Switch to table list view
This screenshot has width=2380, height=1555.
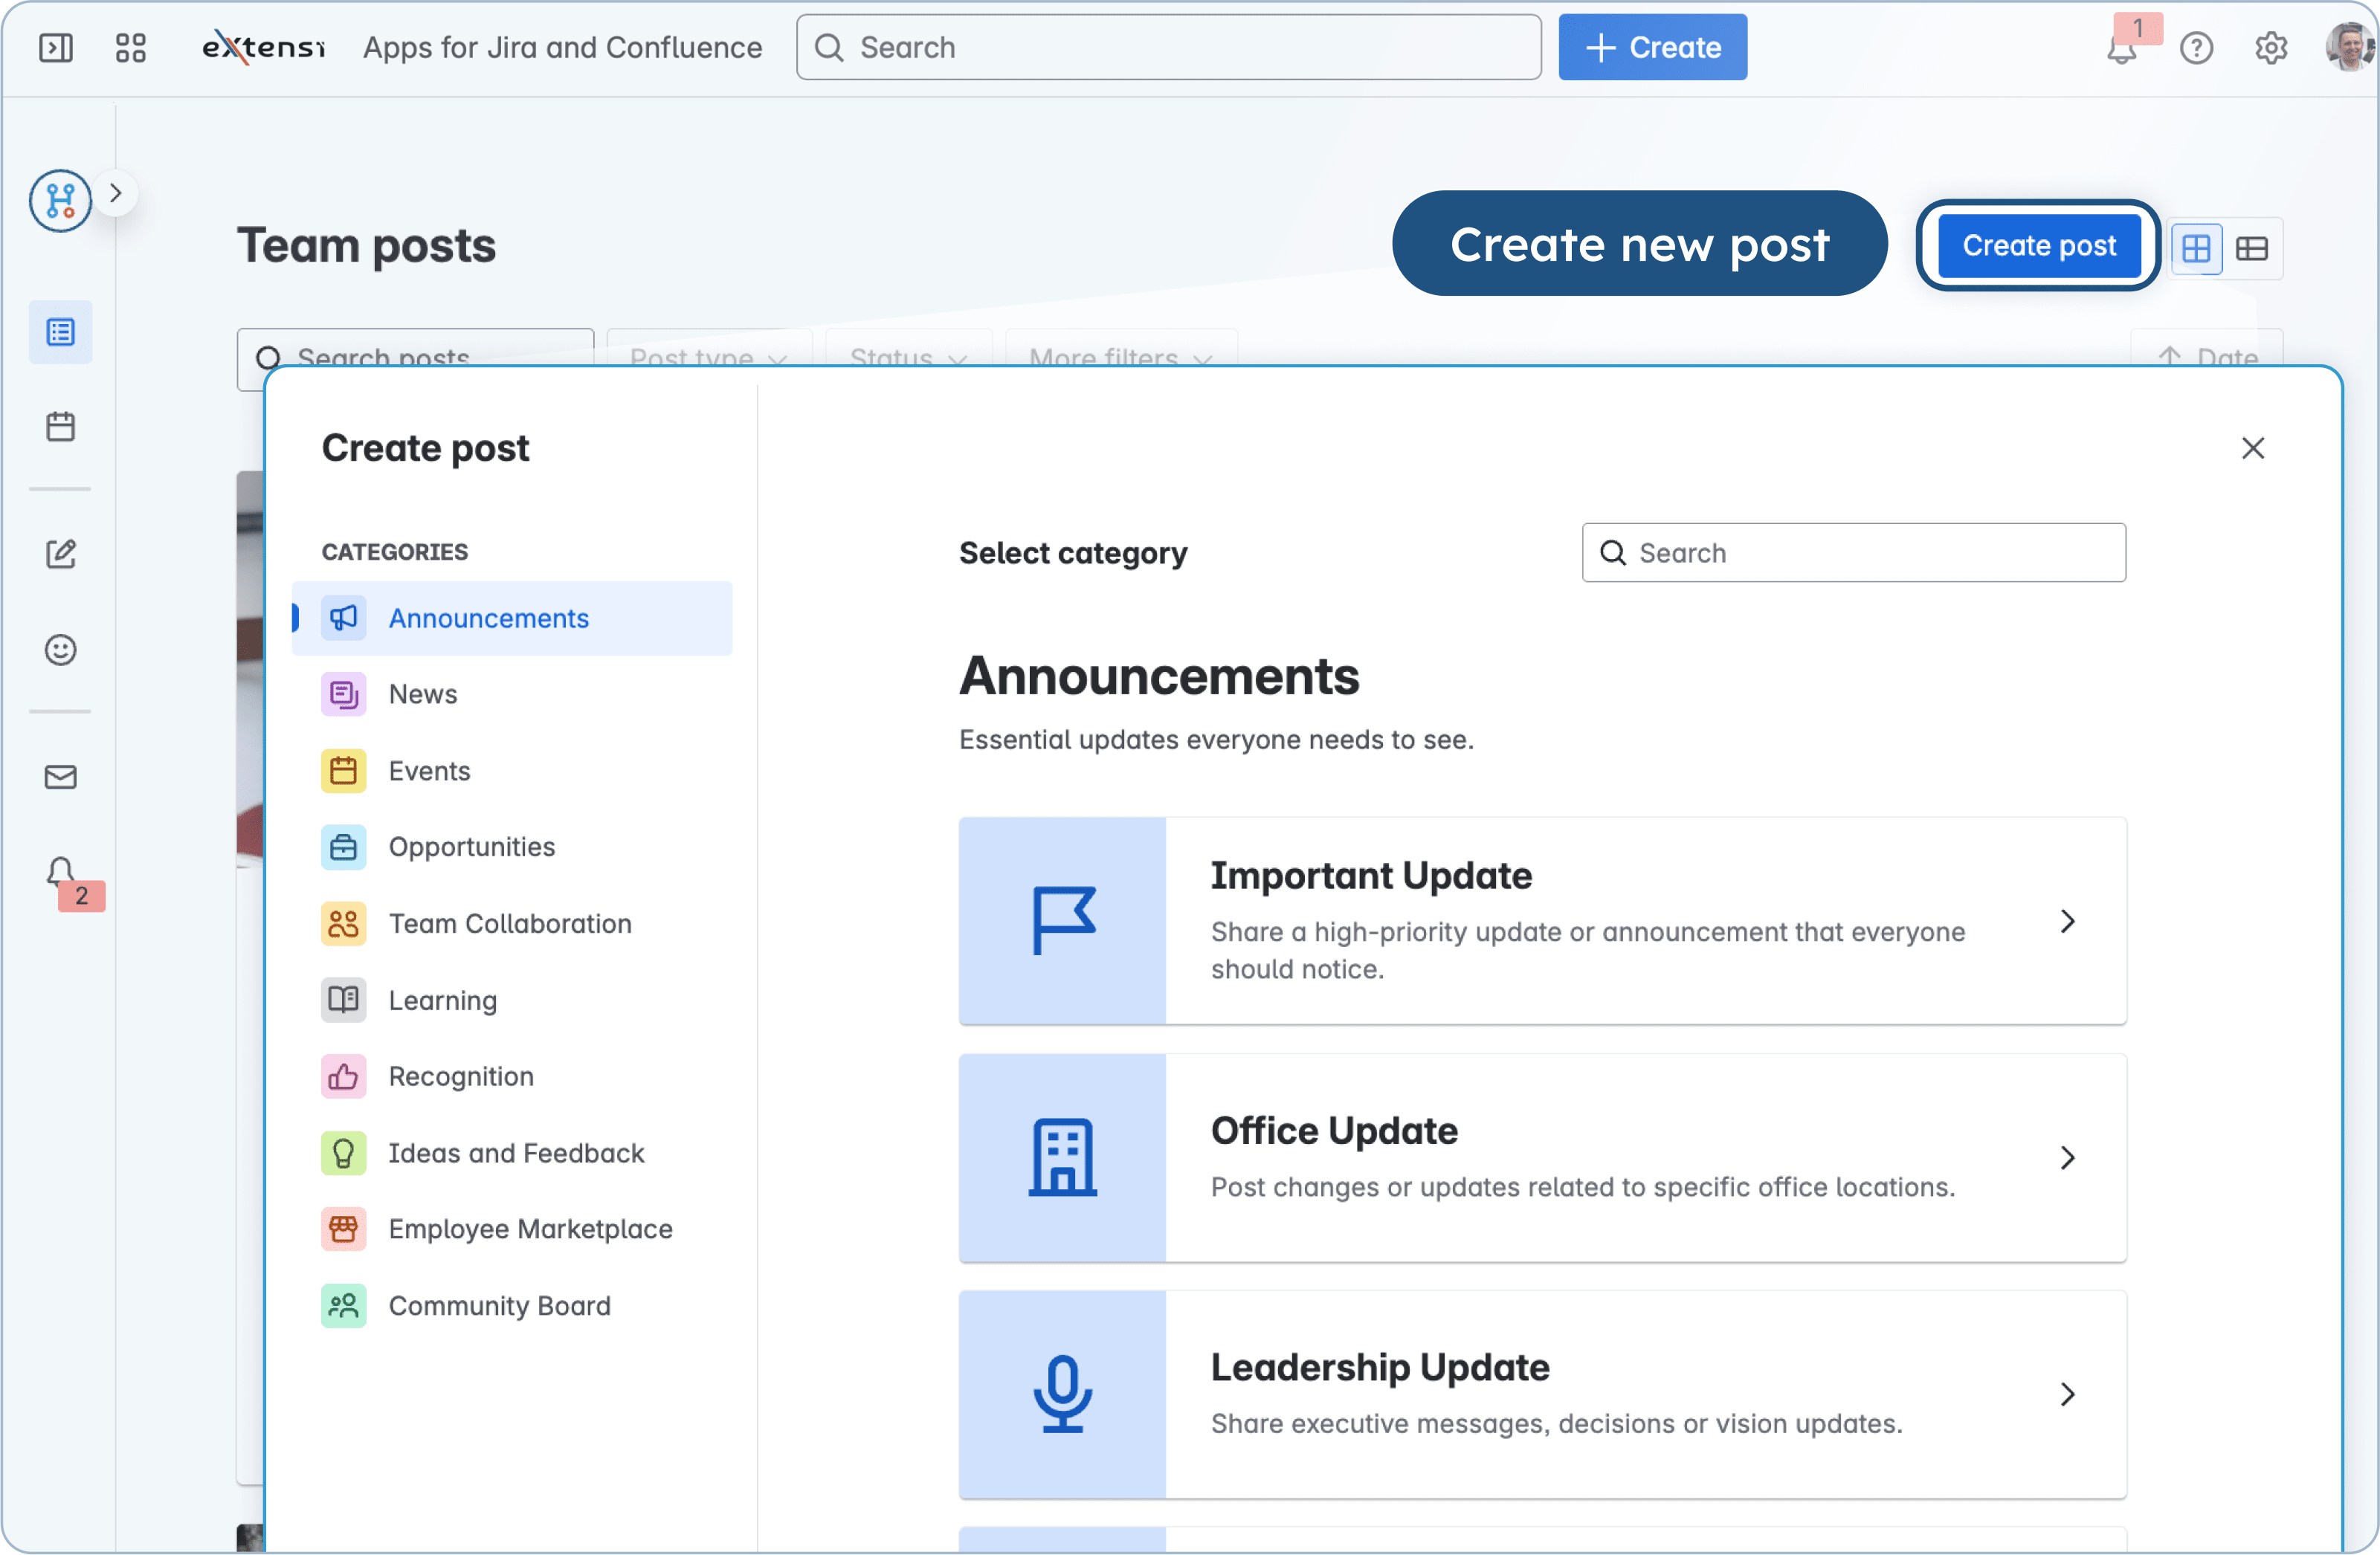coord(2251,248)
